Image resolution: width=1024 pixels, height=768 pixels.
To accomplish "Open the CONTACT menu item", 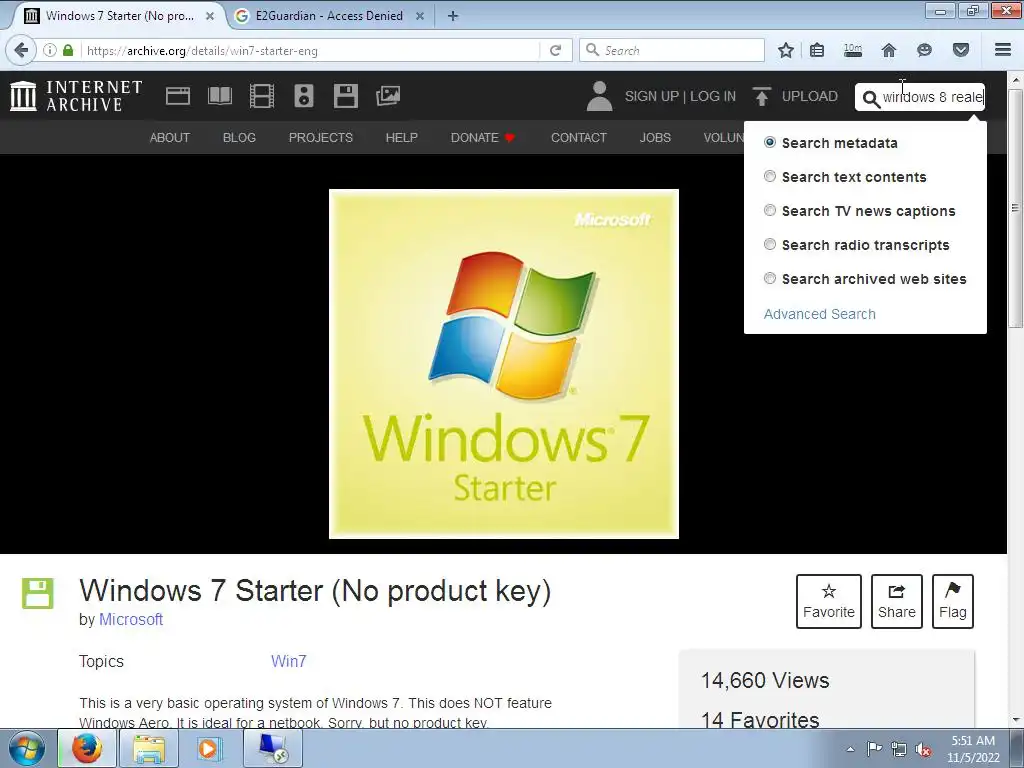I will [579, 138].
